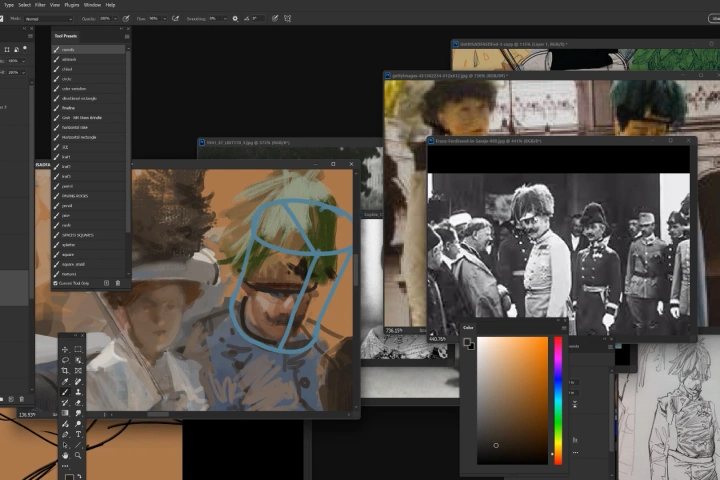Open the blending Mode dropdown

49,19
